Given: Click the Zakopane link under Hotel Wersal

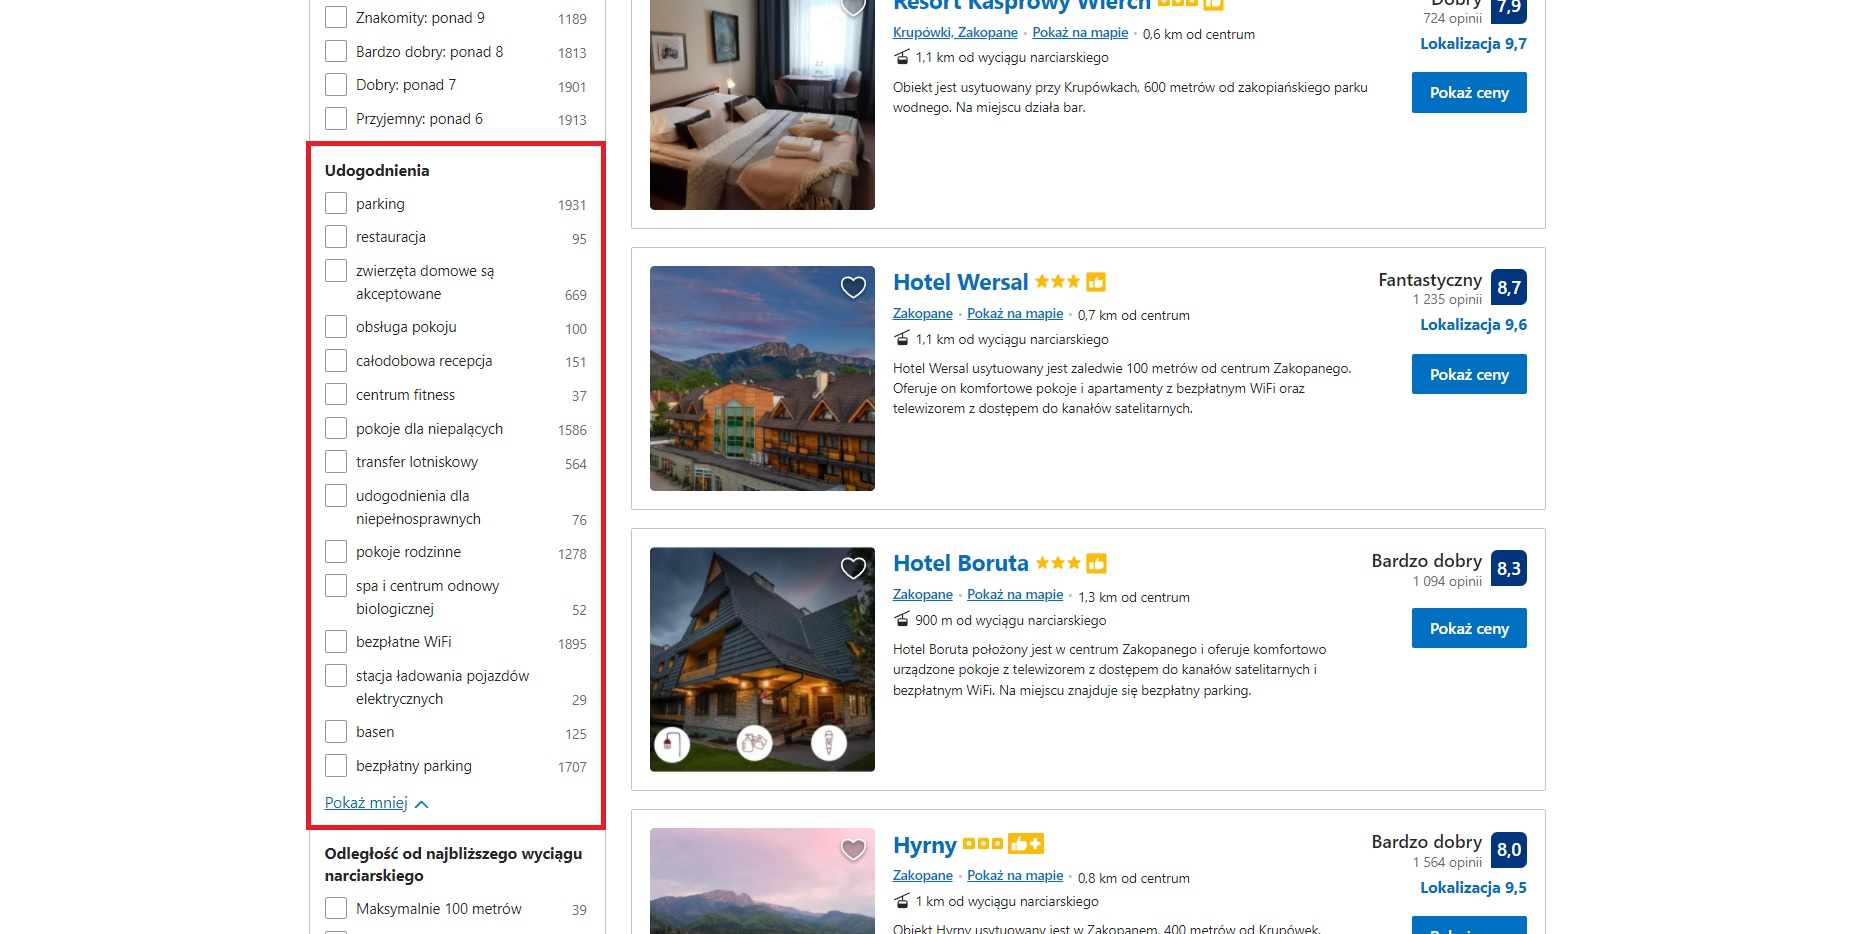Looking at the screenshot, I should pos(923,314).
